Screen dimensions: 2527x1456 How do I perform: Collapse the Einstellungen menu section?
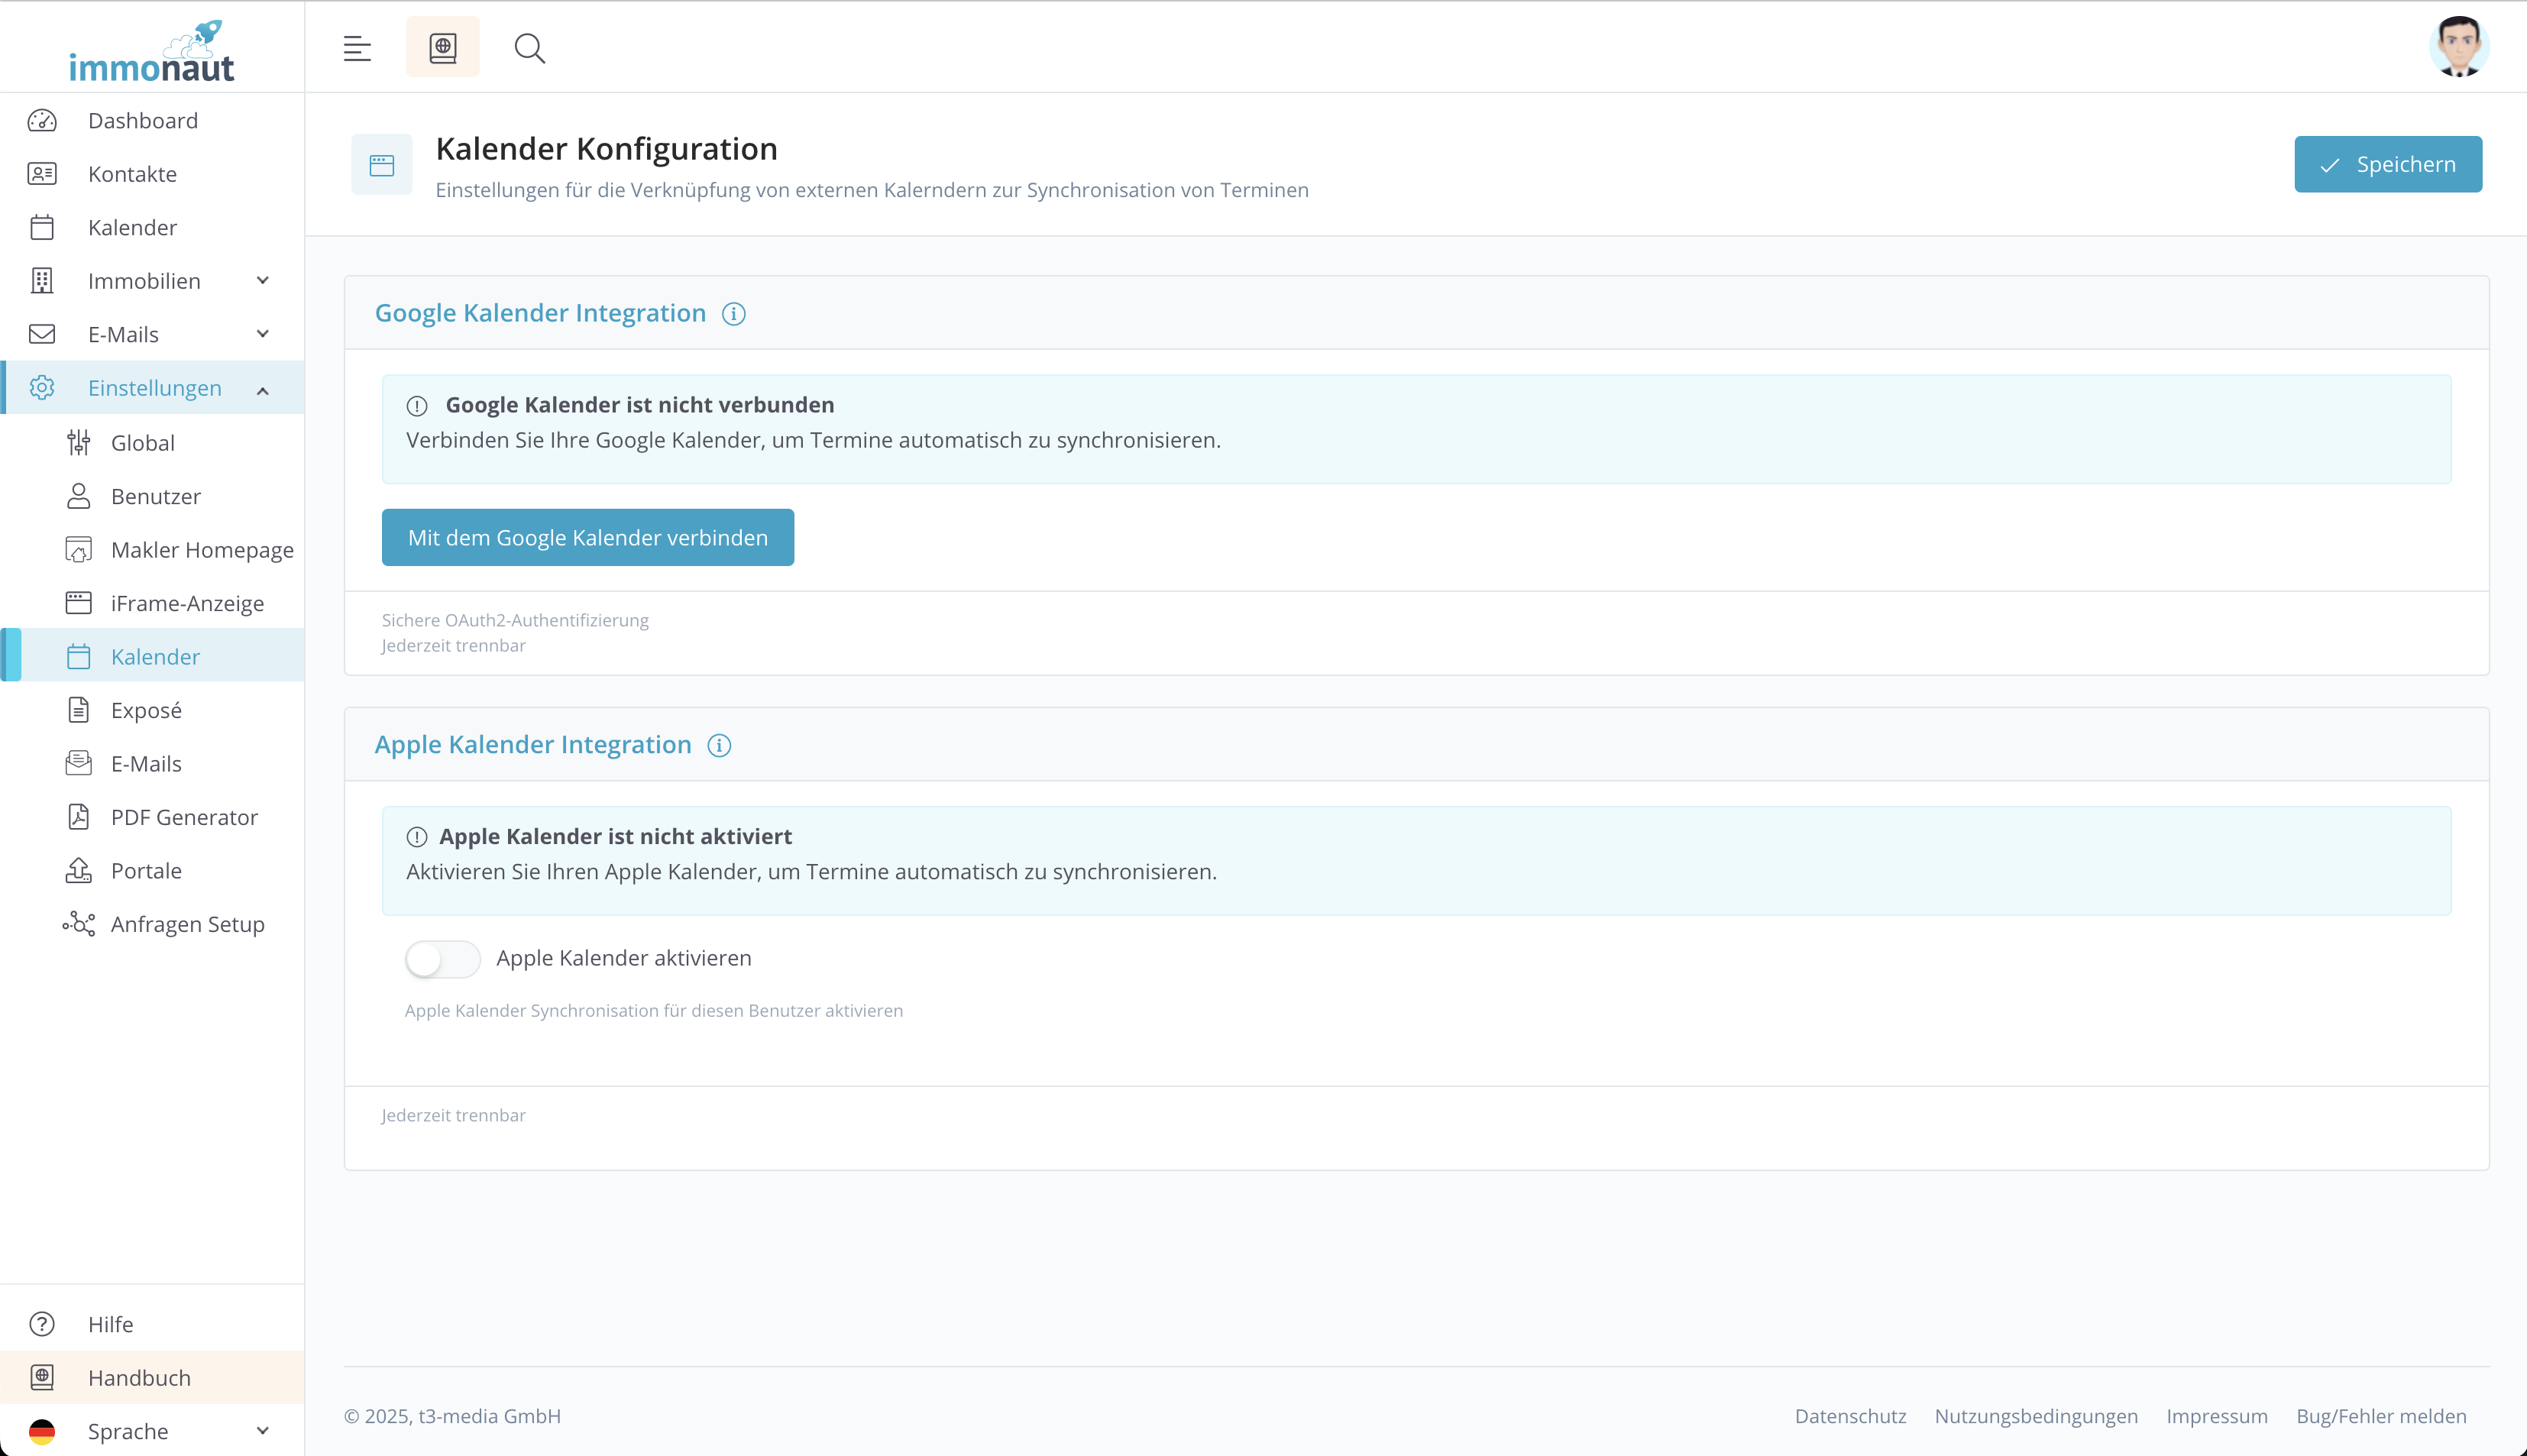(262, 389)
